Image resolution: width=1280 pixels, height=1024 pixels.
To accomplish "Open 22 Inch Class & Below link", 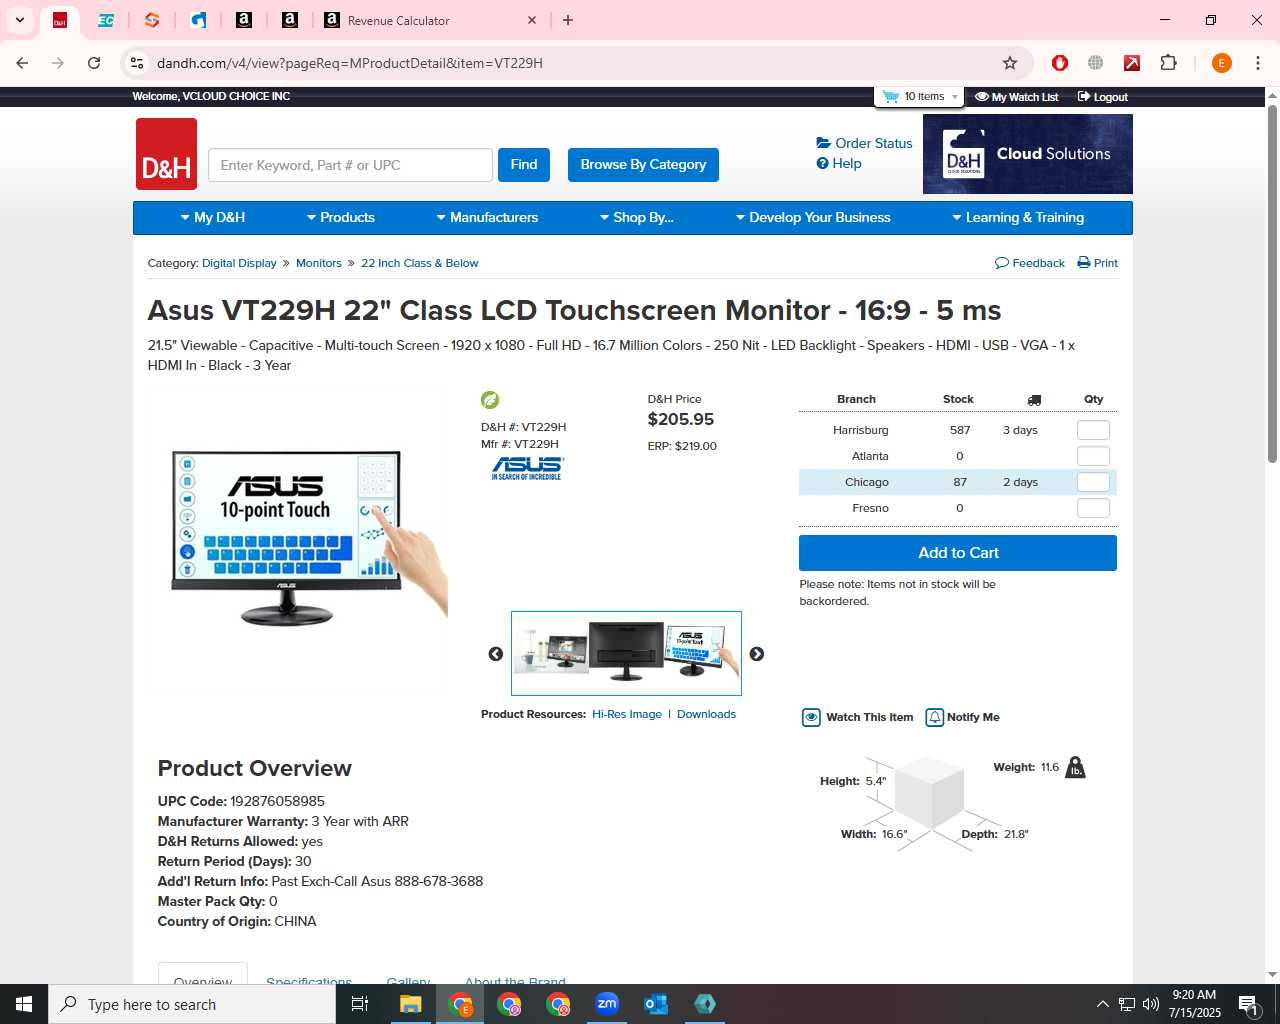I will [420, 263].
